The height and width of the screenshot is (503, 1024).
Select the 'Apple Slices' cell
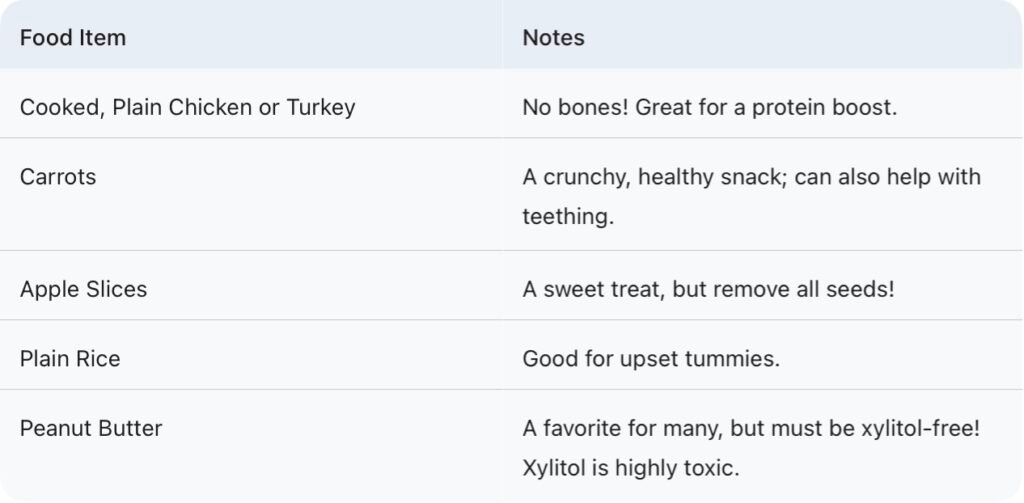point(83,289)
